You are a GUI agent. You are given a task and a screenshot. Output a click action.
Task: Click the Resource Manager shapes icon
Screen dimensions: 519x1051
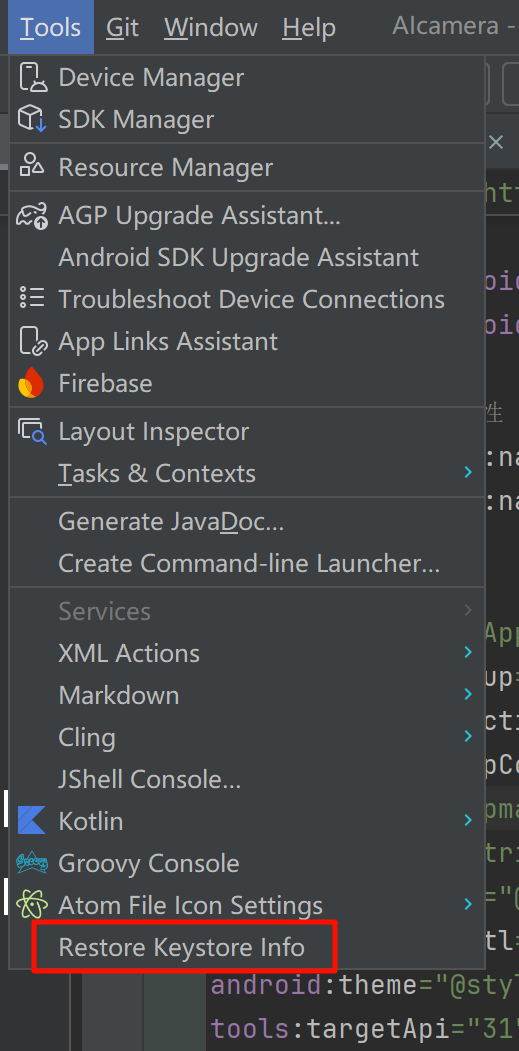(32, 167)
